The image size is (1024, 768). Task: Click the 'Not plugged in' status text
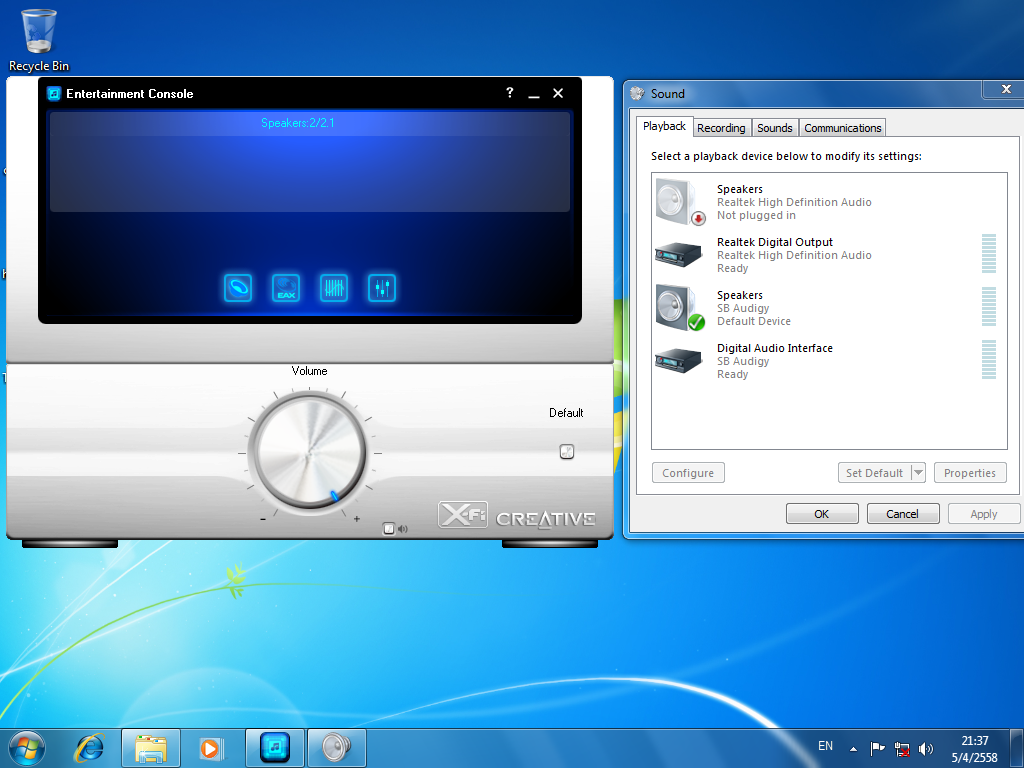[x=756, y=216]
